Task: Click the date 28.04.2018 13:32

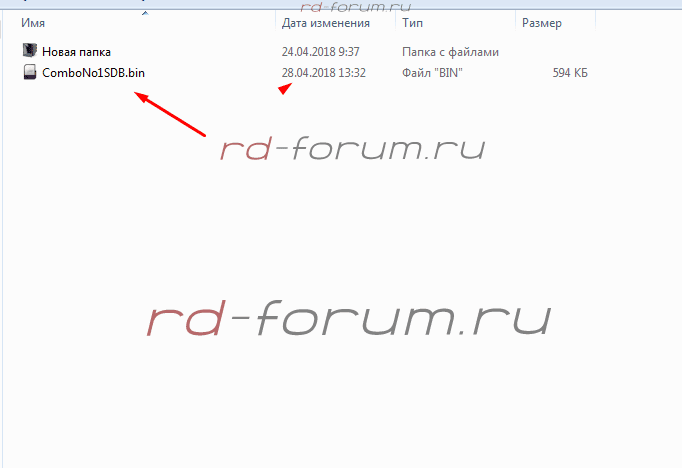Action: 324,73
